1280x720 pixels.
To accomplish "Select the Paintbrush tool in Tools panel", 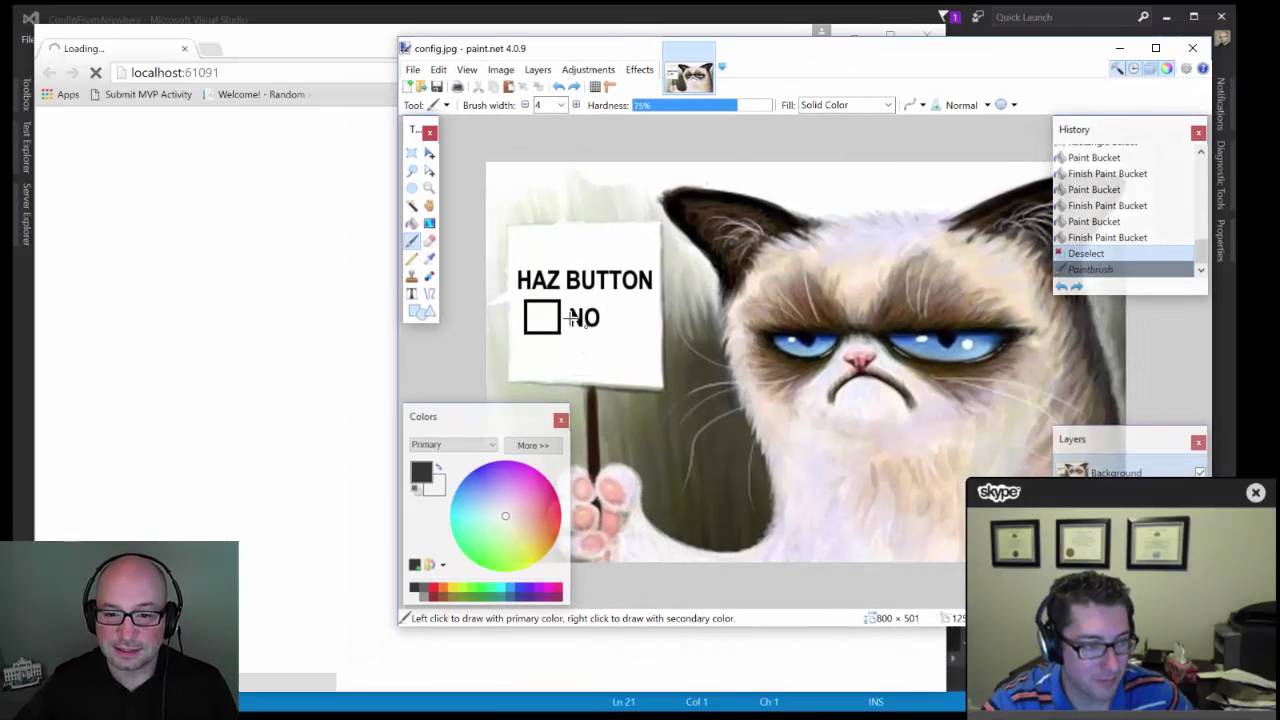I will click(412, 241).
